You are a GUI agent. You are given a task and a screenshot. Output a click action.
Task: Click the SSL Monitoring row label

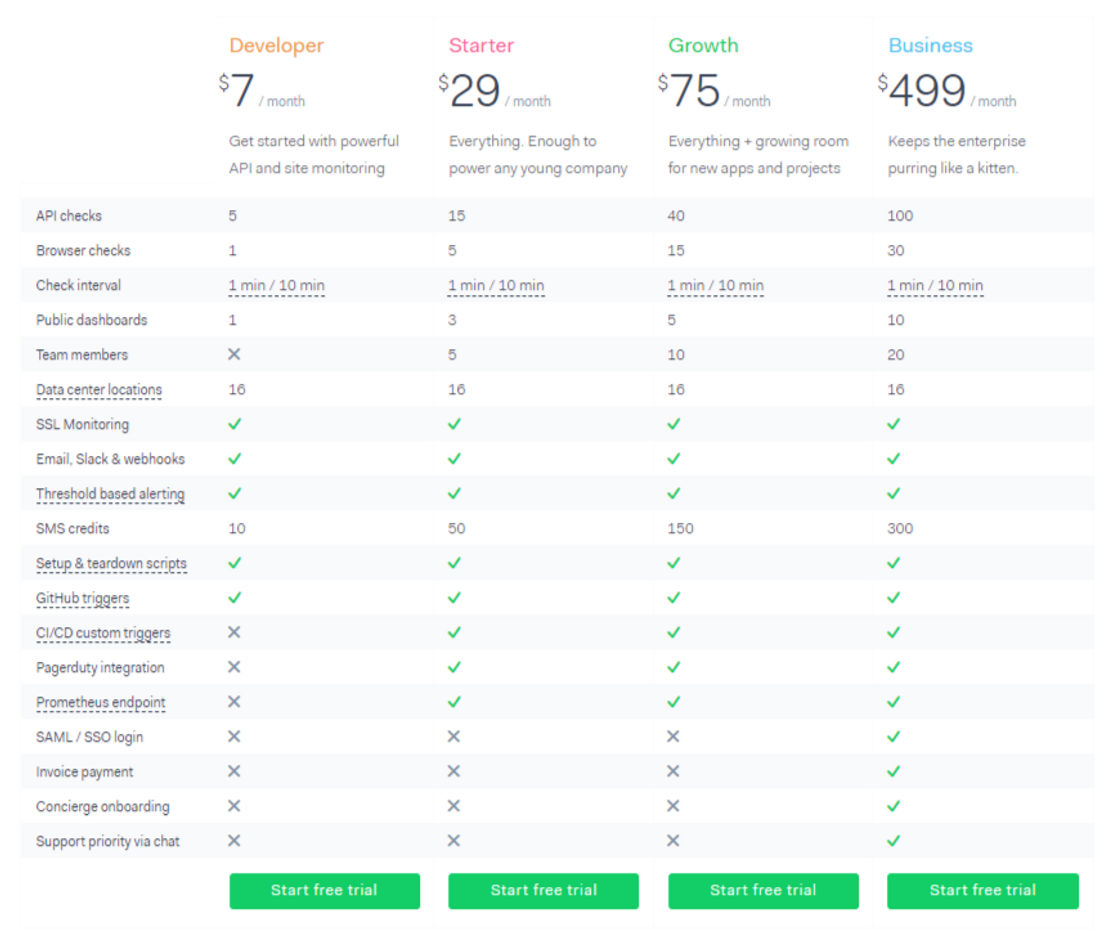click(x=83, y=424)
